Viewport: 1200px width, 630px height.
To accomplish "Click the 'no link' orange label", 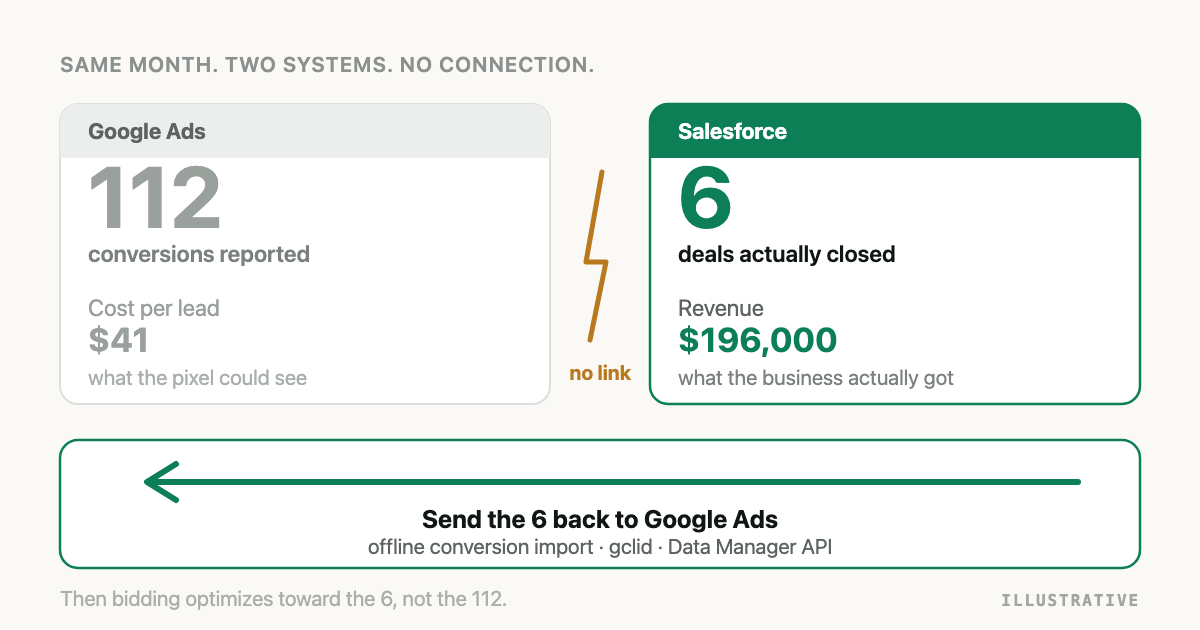I will [600, 374].
